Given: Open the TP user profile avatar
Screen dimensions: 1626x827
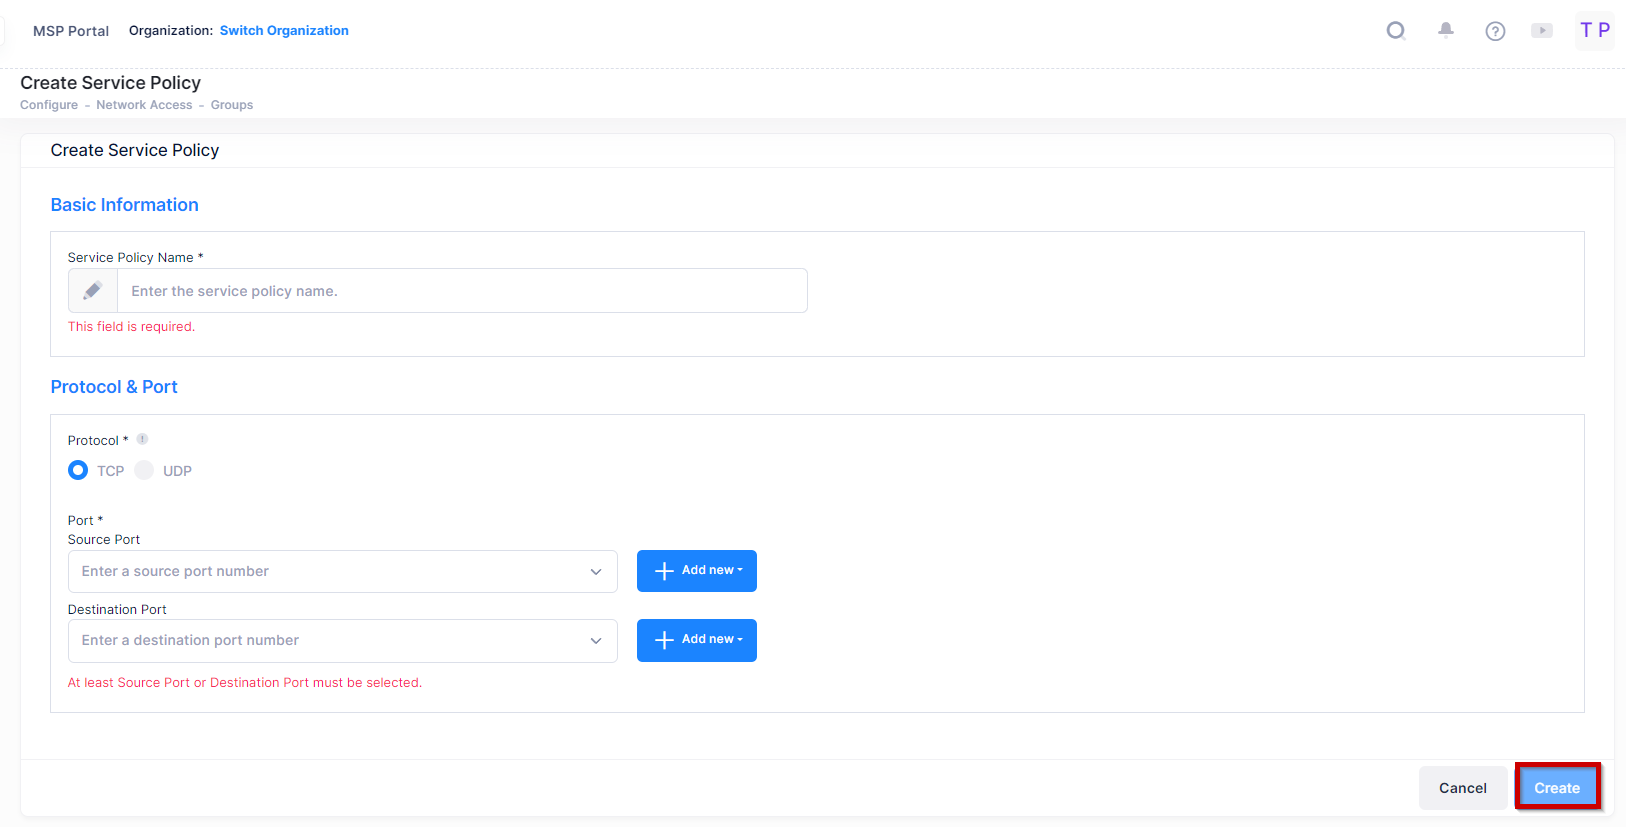Looking at the screenshot, I should 1594,30.
